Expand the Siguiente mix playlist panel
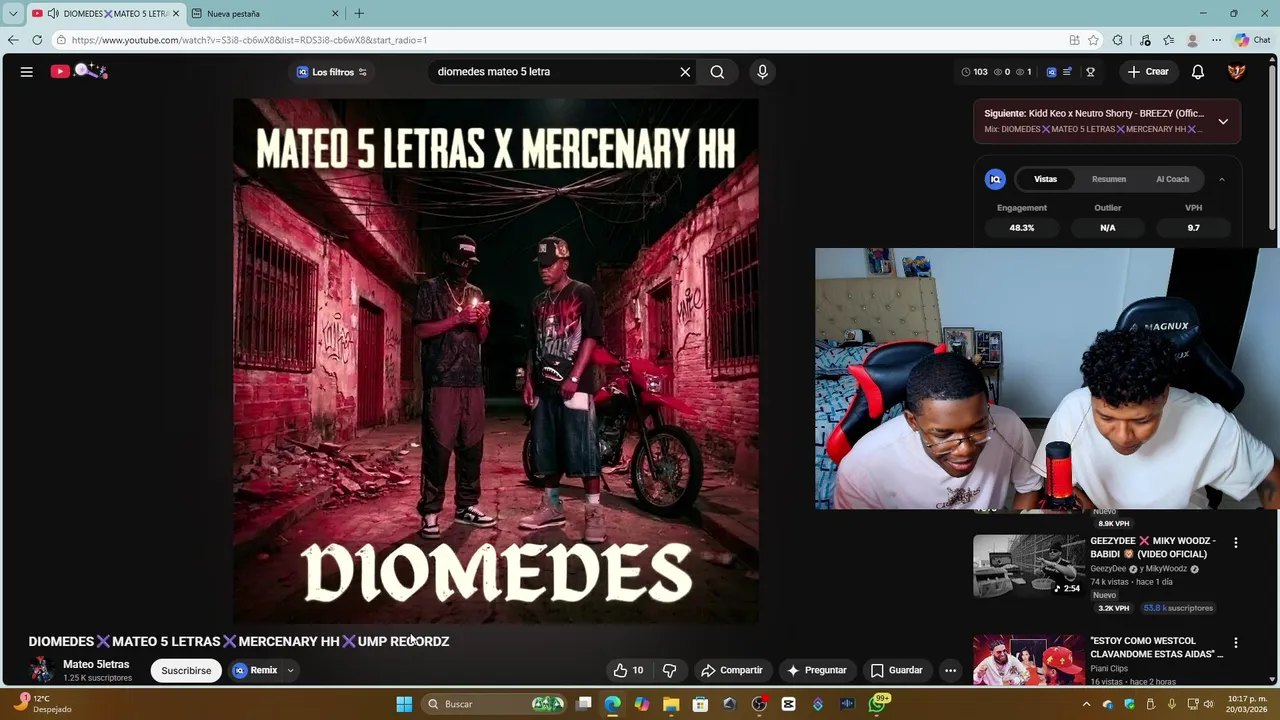 1222,121
